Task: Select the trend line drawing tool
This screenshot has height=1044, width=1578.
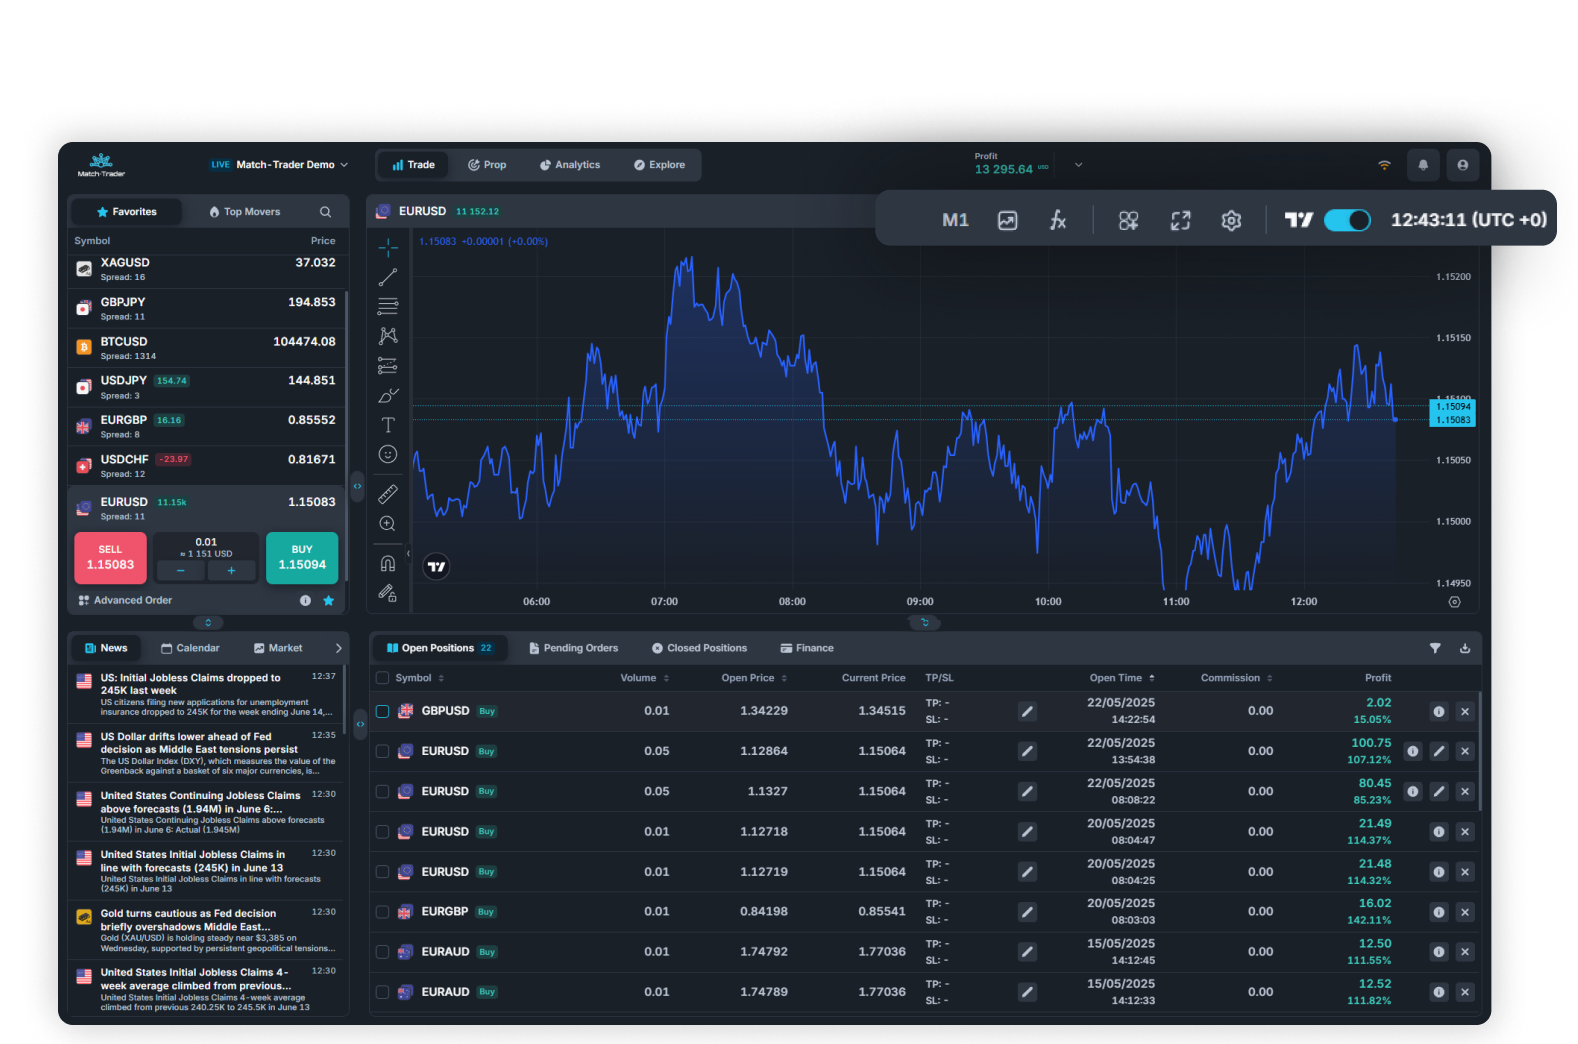Action: pyautogui.click(x=388, y=277)
